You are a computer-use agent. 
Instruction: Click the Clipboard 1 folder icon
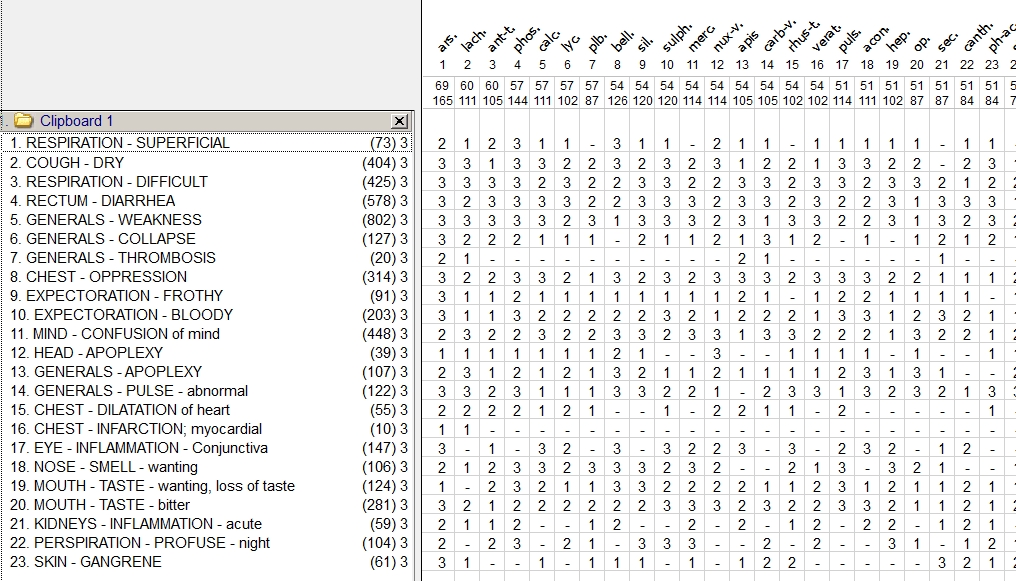point(23,120)
